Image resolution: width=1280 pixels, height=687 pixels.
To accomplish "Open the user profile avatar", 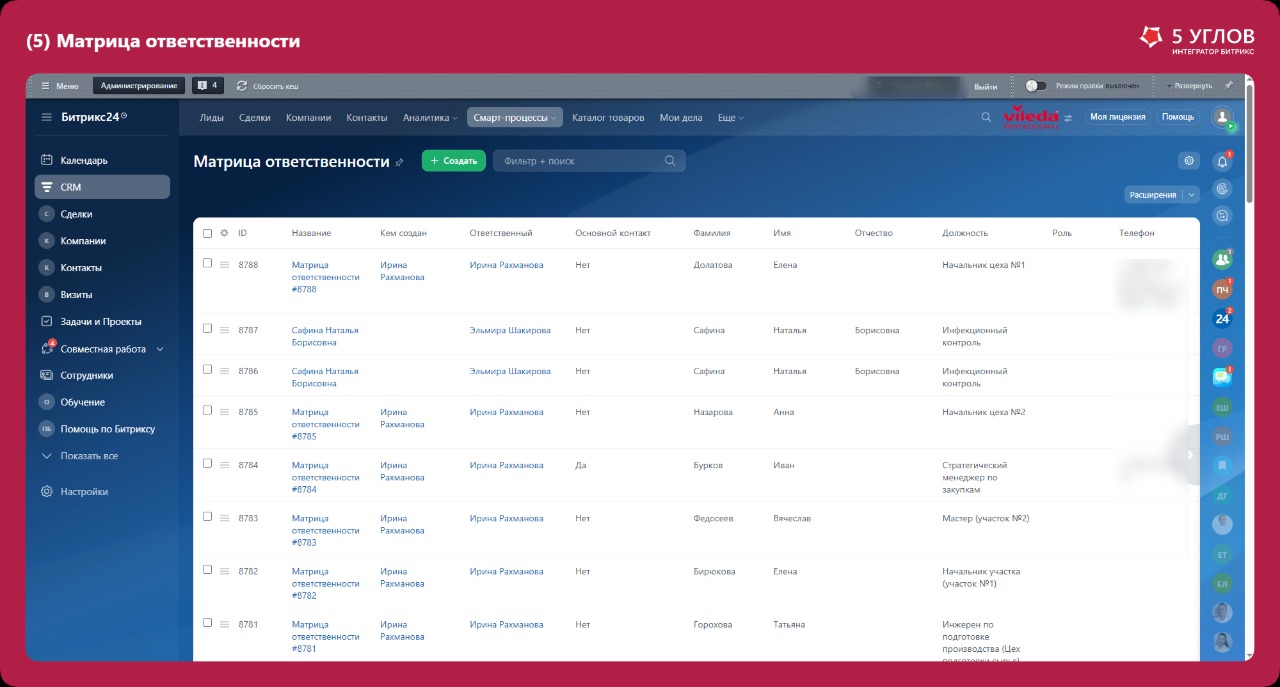I will tap(1222, 117).
